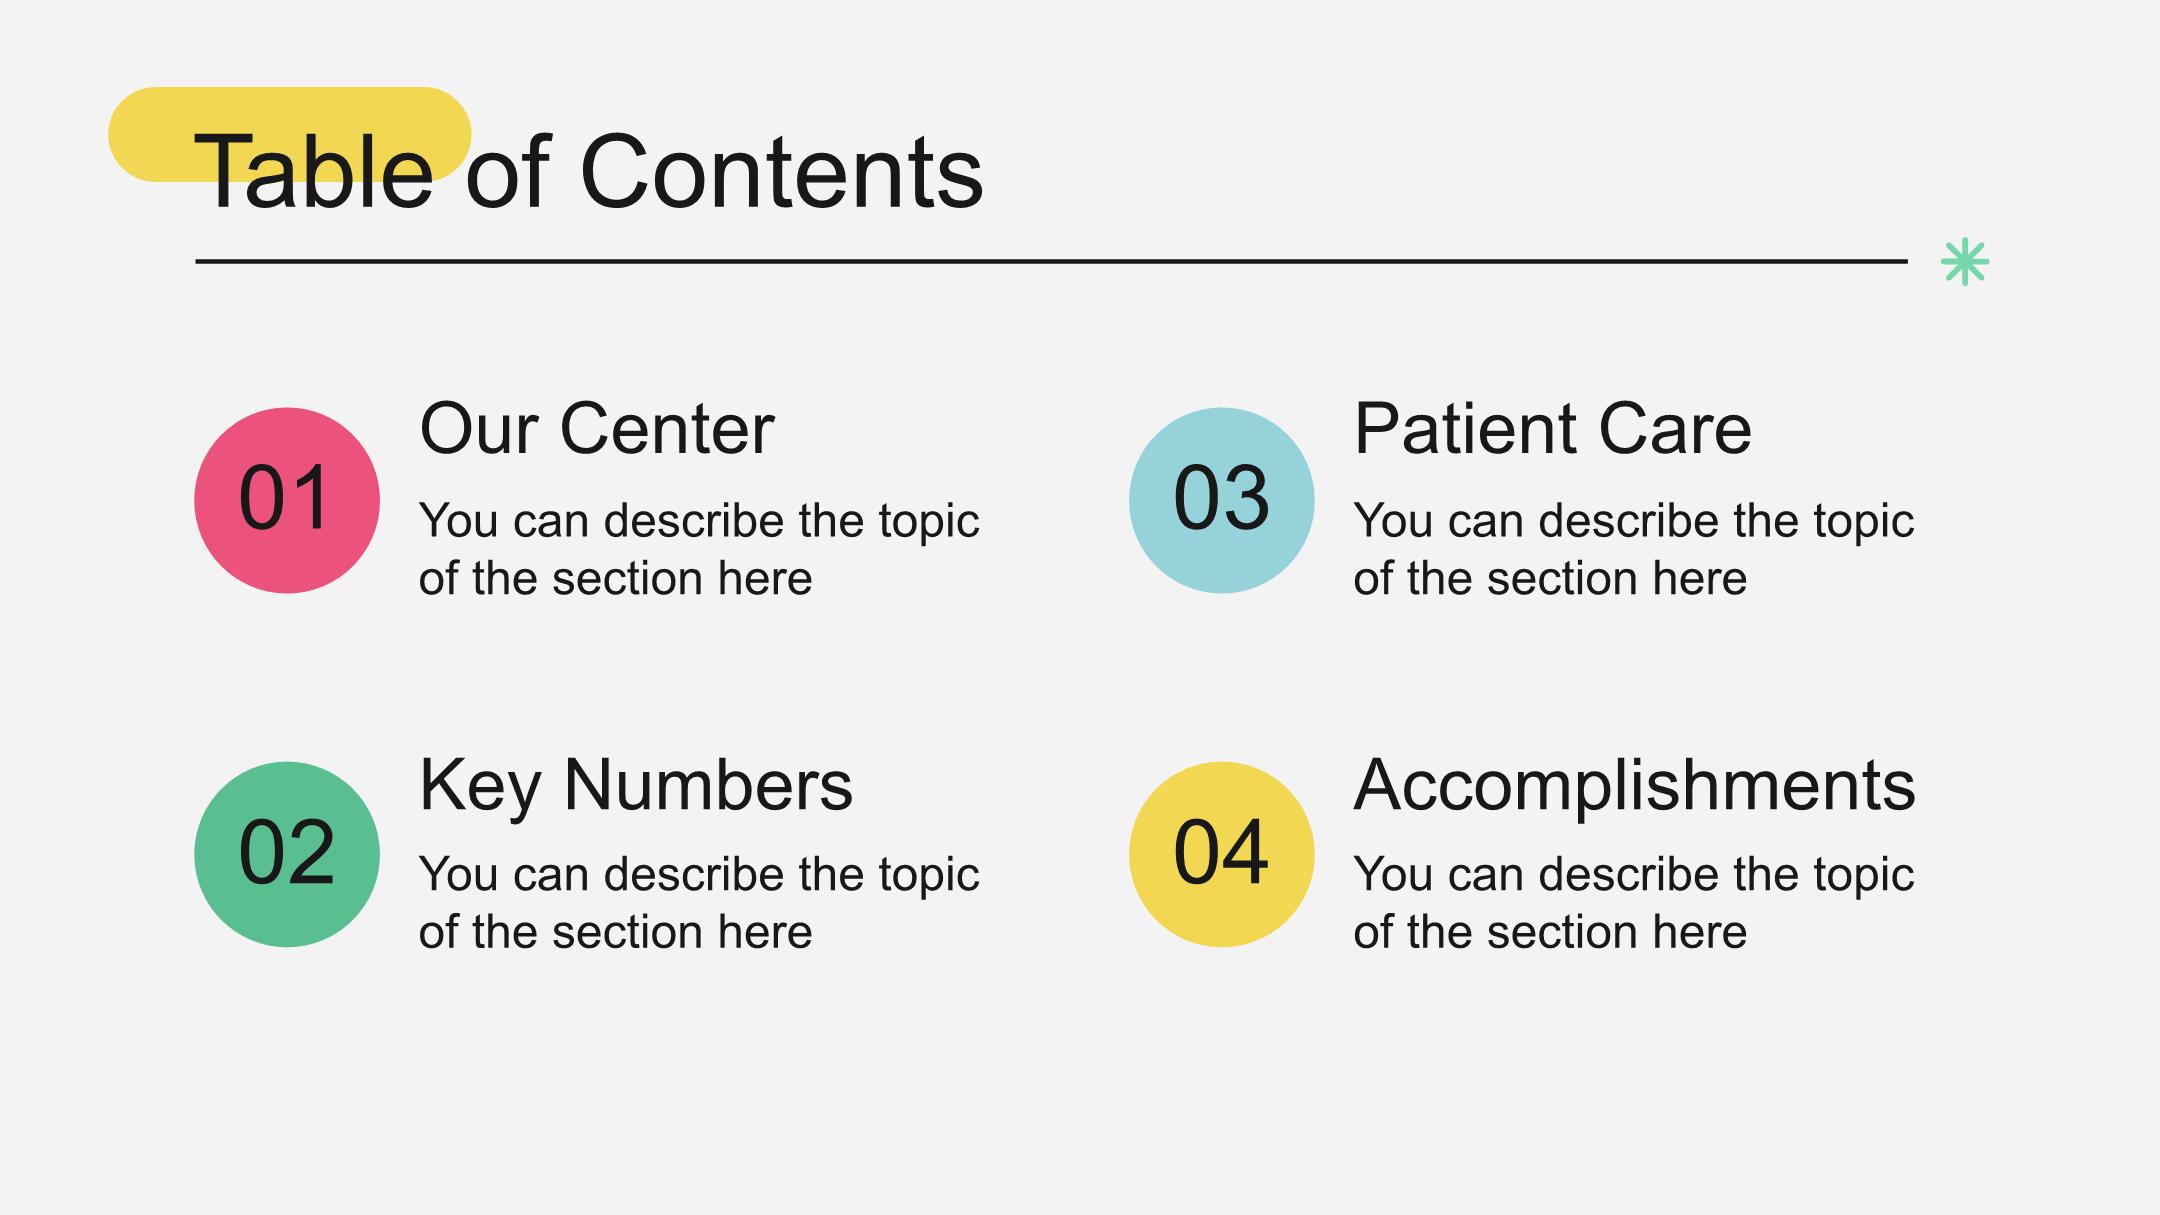Open the Patient Care heading
Image resolution: width=2160 pixels, height=1215 pixels.
click(1553, 429)
